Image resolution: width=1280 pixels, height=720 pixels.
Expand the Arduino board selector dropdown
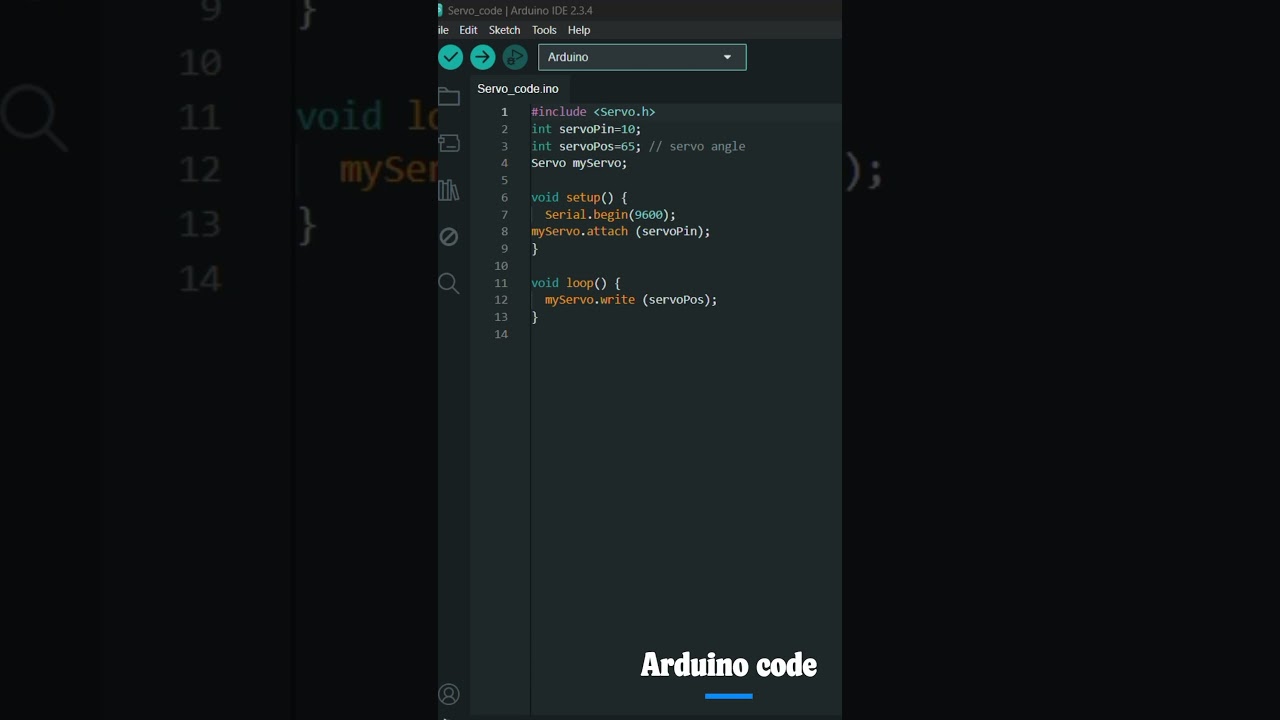[642, 57]
